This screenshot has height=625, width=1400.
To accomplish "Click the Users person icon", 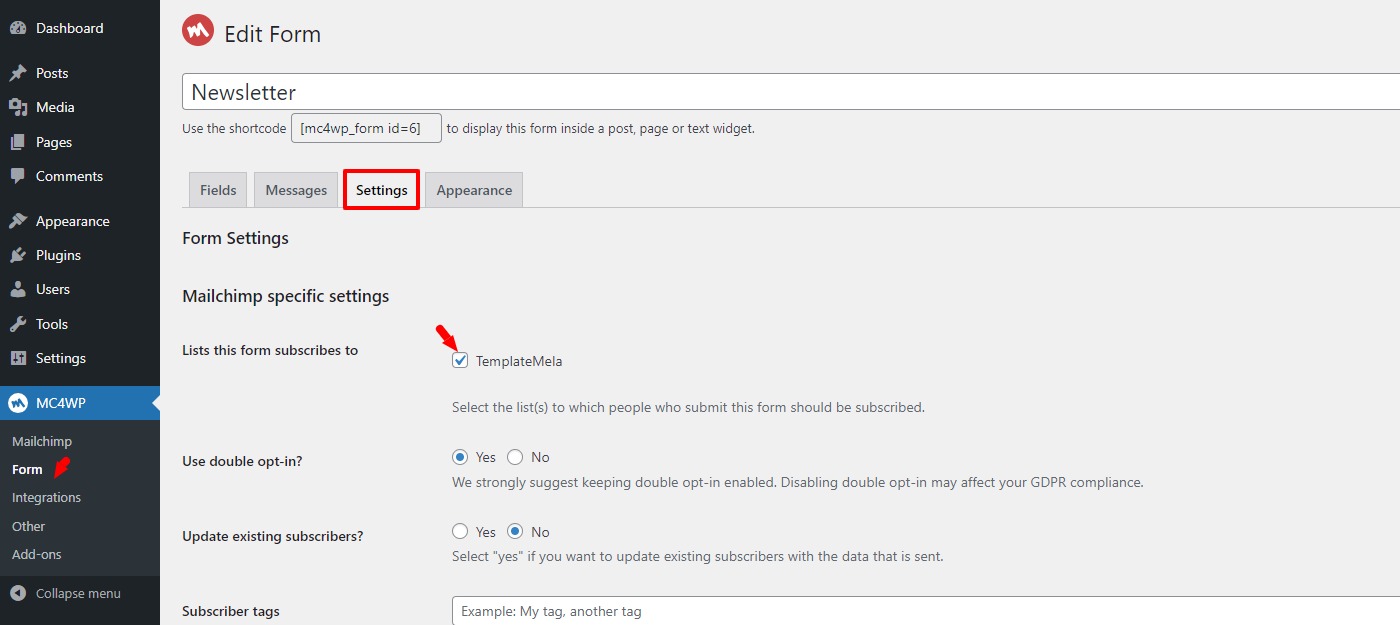I will (x=18, y=289).
